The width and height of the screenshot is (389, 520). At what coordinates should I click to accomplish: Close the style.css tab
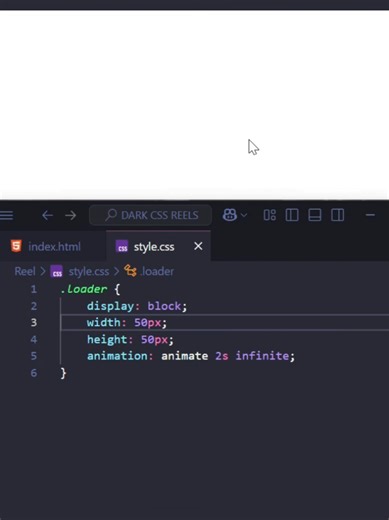click(x=198, y=246)
